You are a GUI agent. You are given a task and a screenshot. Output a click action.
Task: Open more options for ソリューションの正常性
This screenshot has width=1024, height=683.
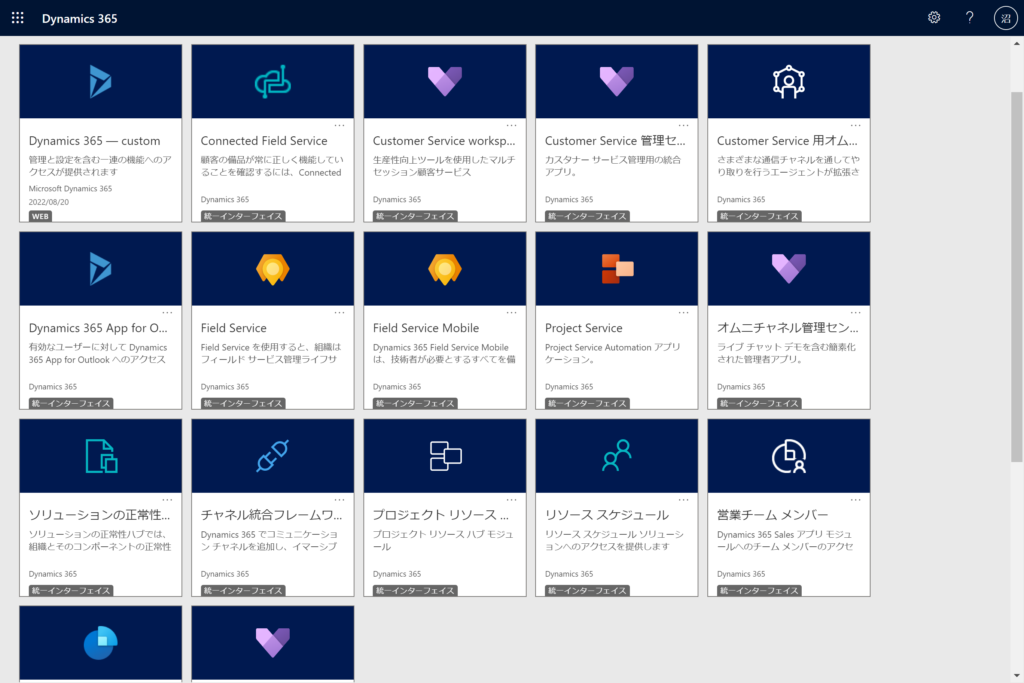167,500
